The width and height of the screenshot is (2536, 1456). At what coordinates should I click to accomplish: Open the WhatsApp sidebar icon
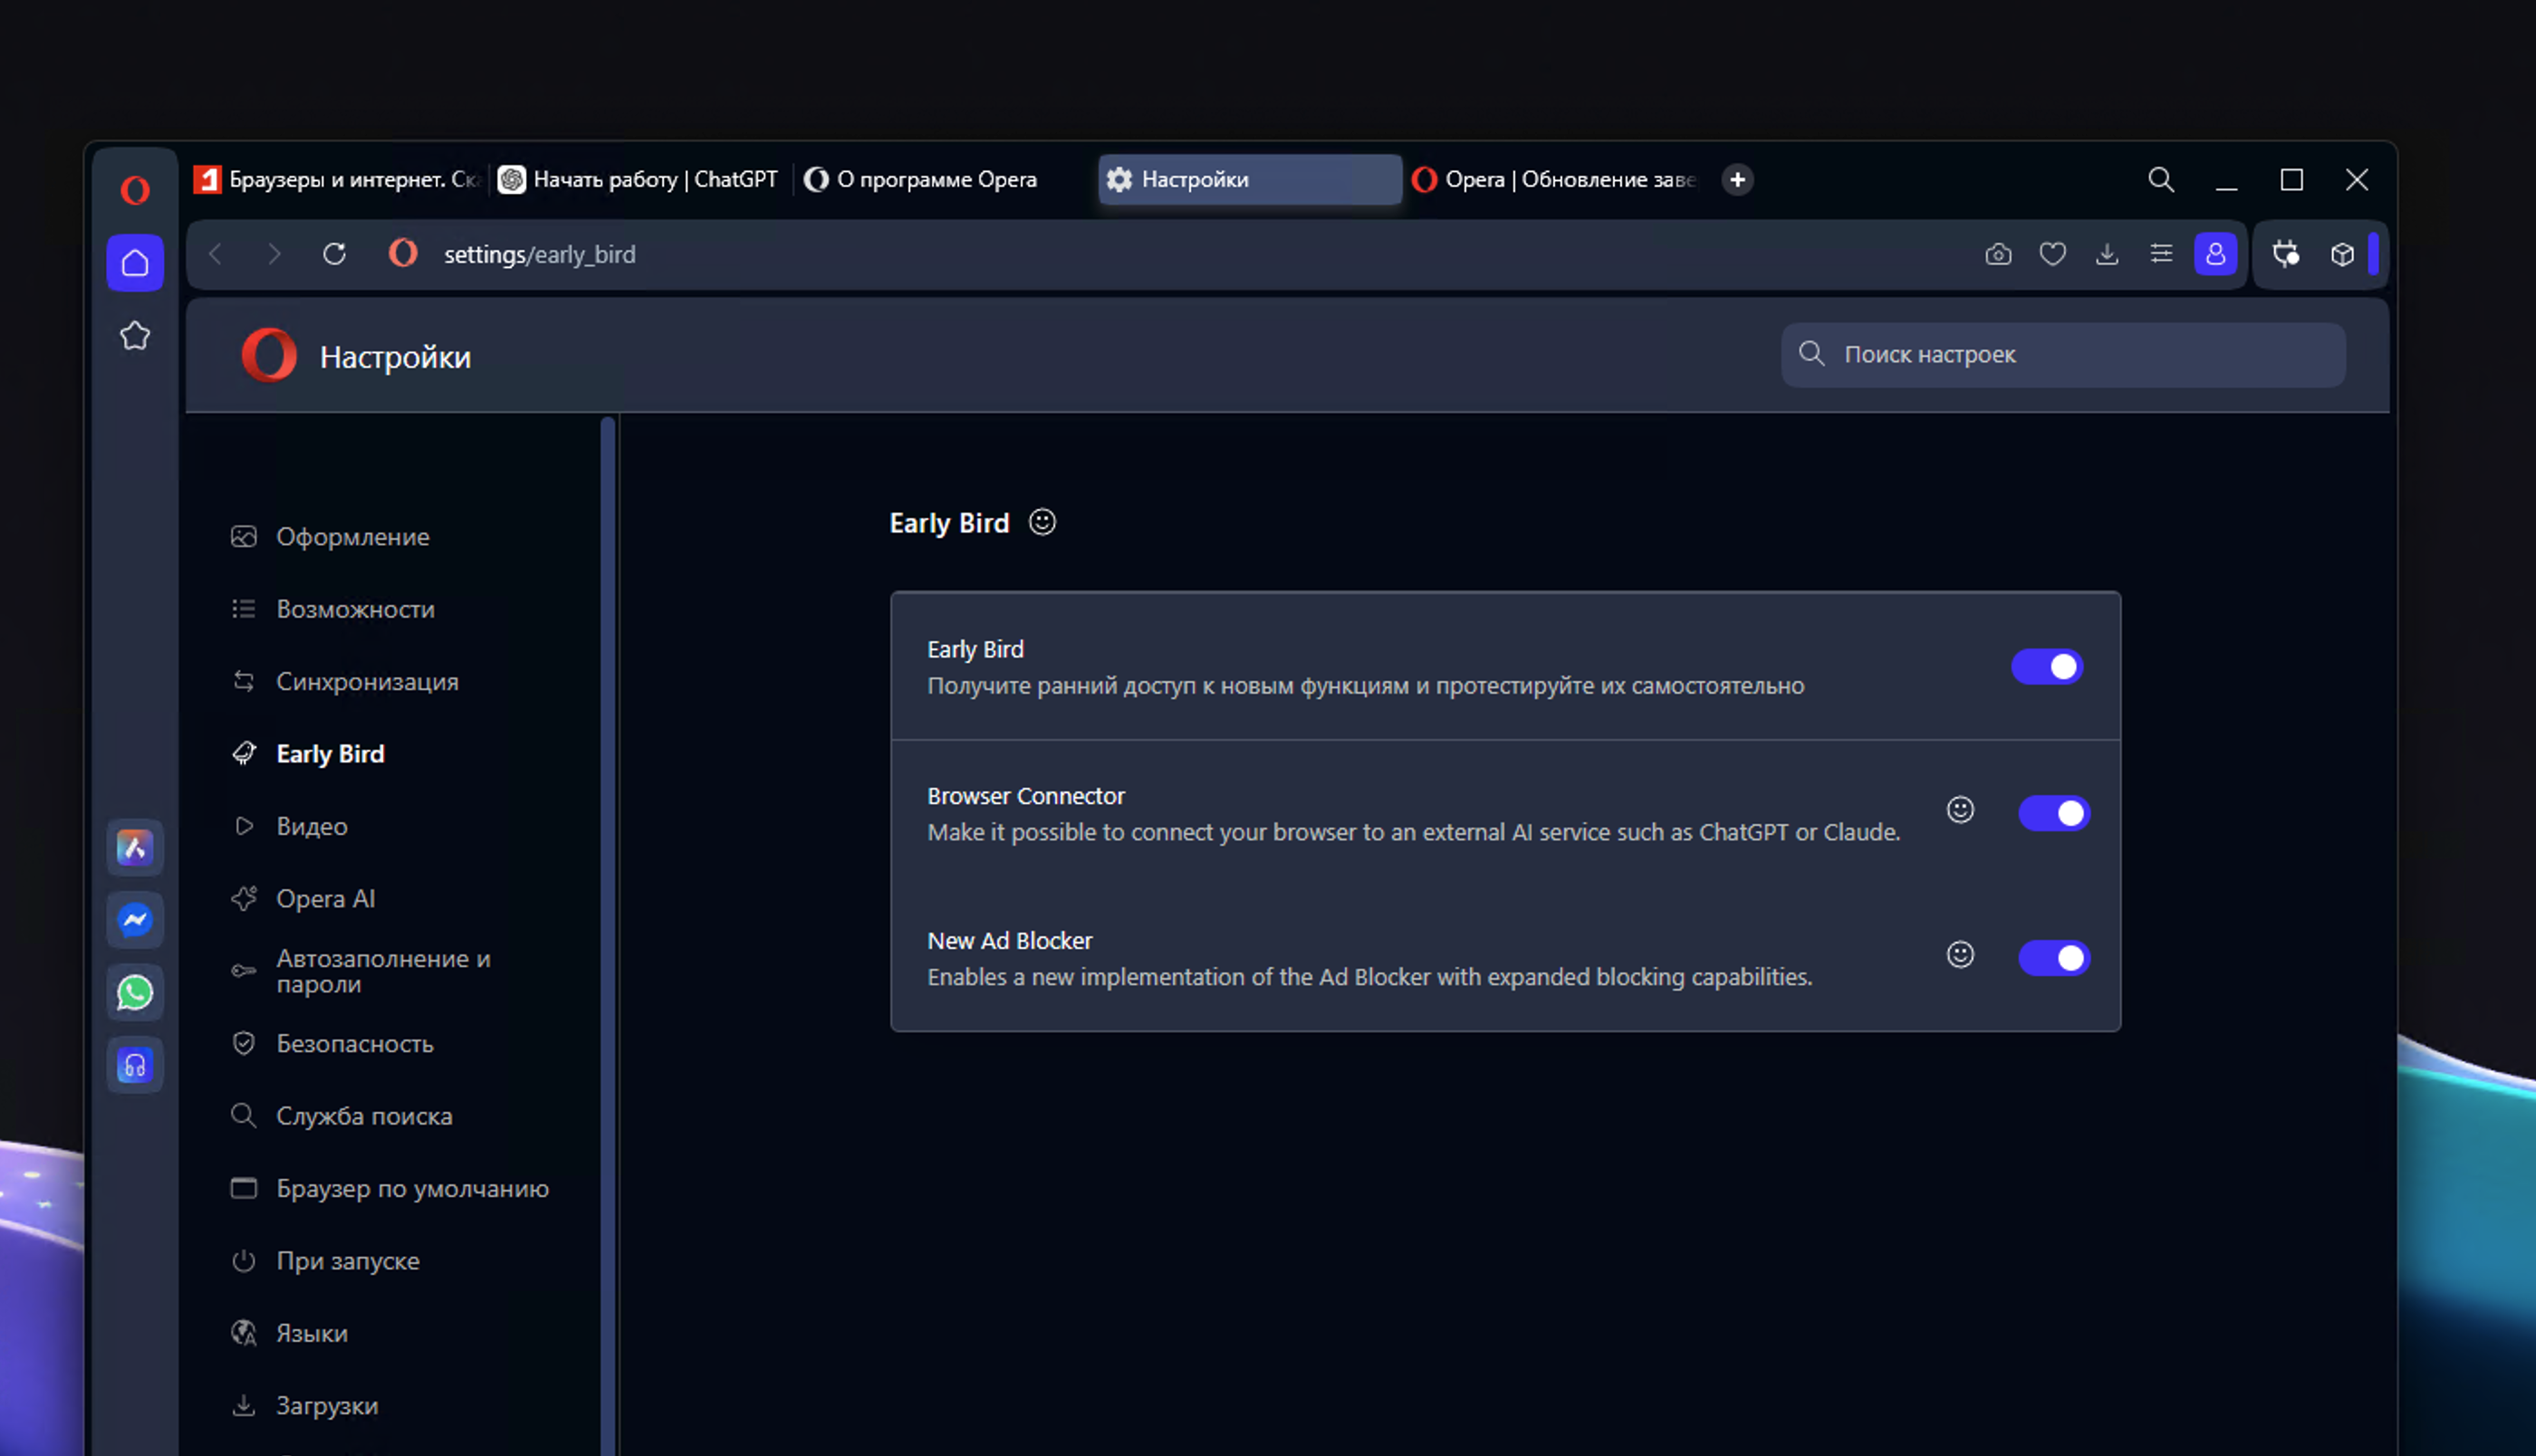click(135, 992)
